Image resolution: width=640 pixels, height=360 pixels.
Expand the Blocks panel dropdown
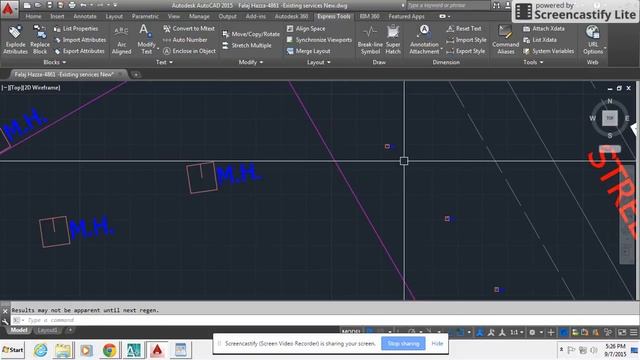54,62
